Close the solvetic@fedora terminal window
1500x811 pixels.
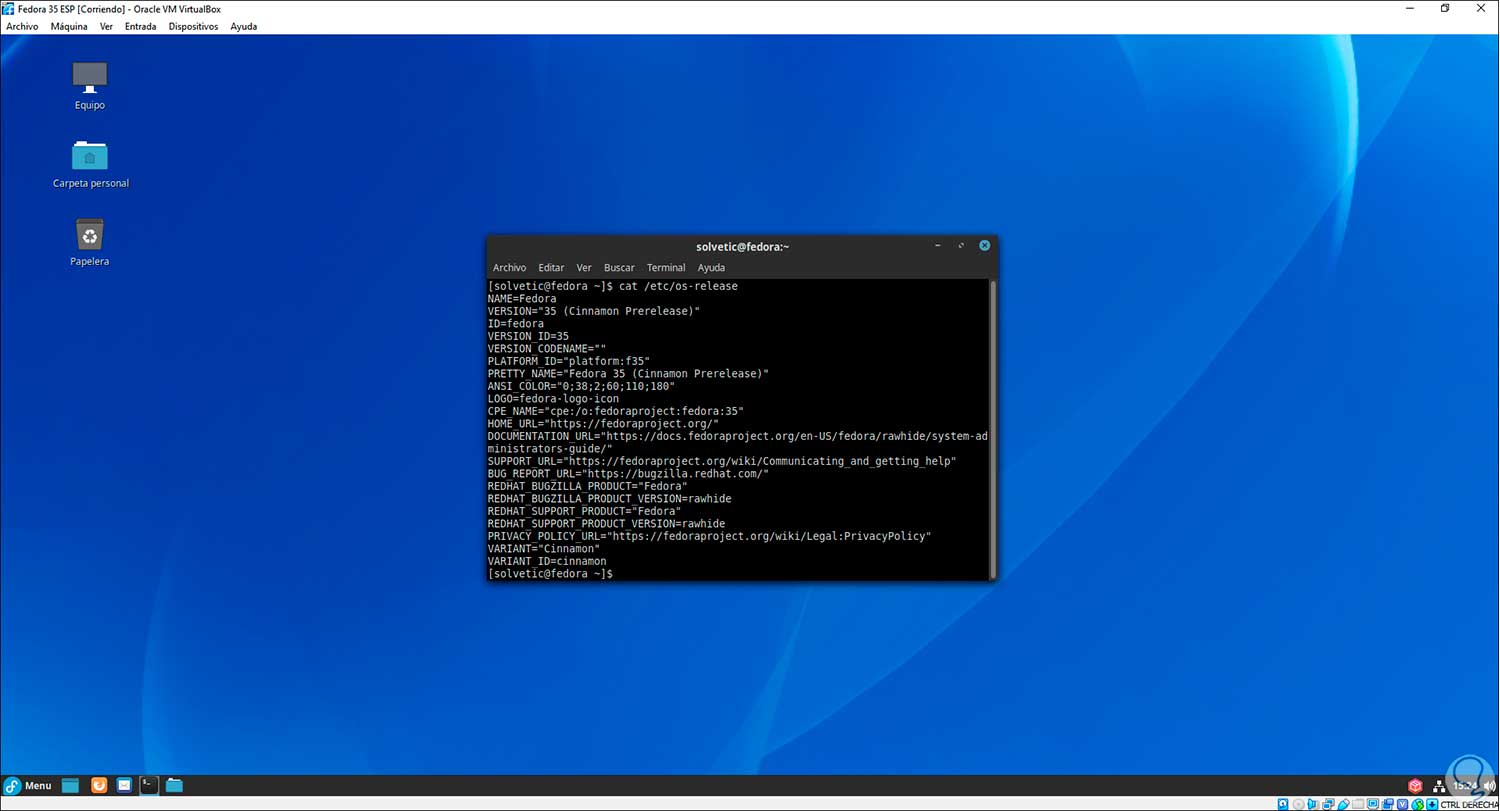[x=985, y=246]
